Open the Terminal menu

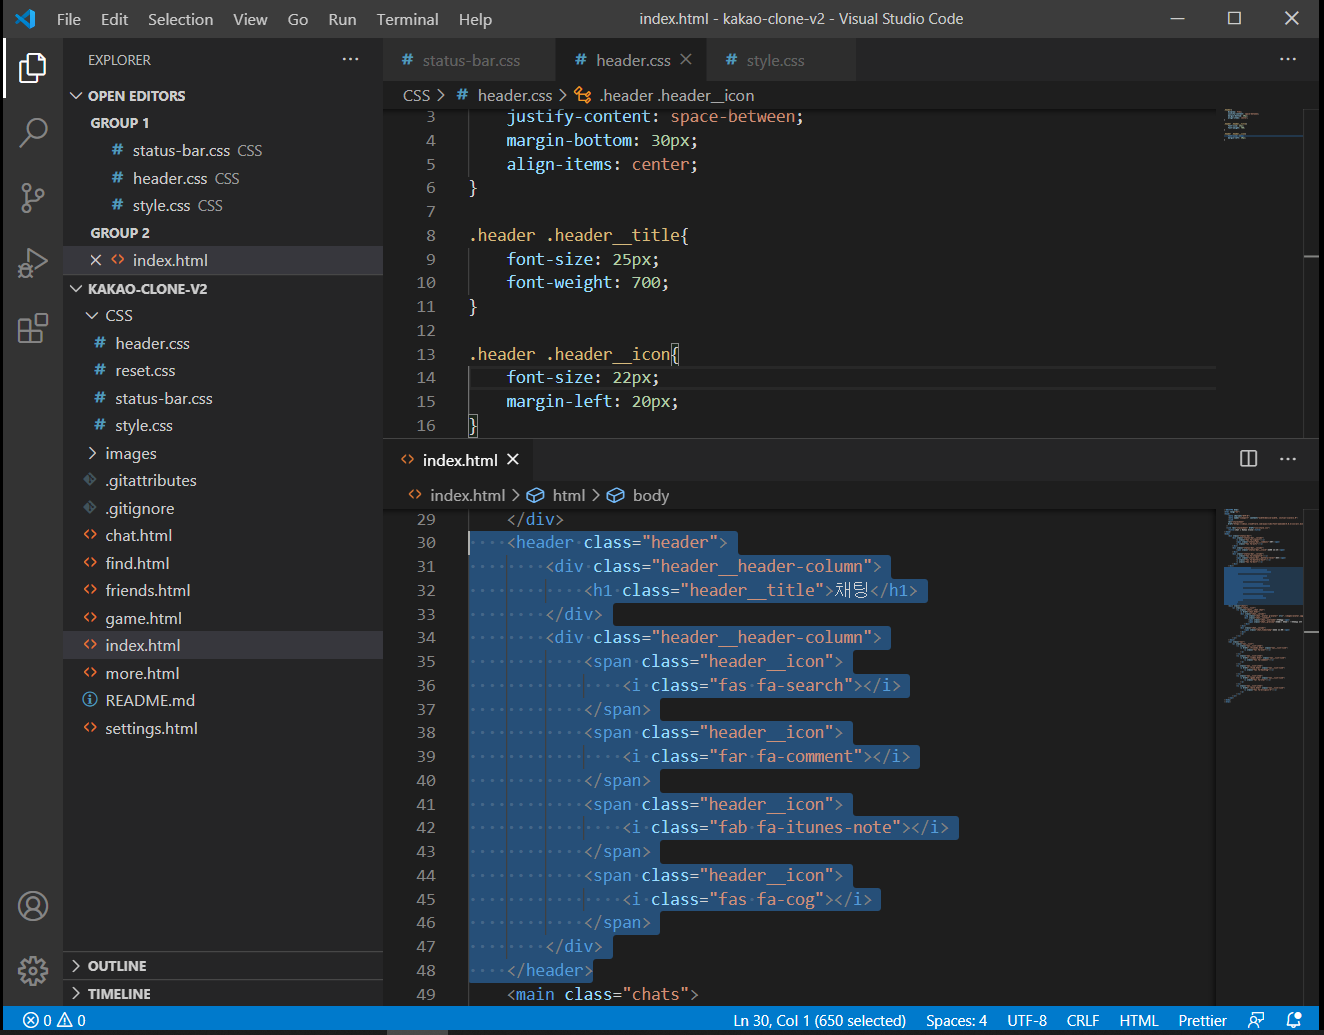tap(407, 19)
